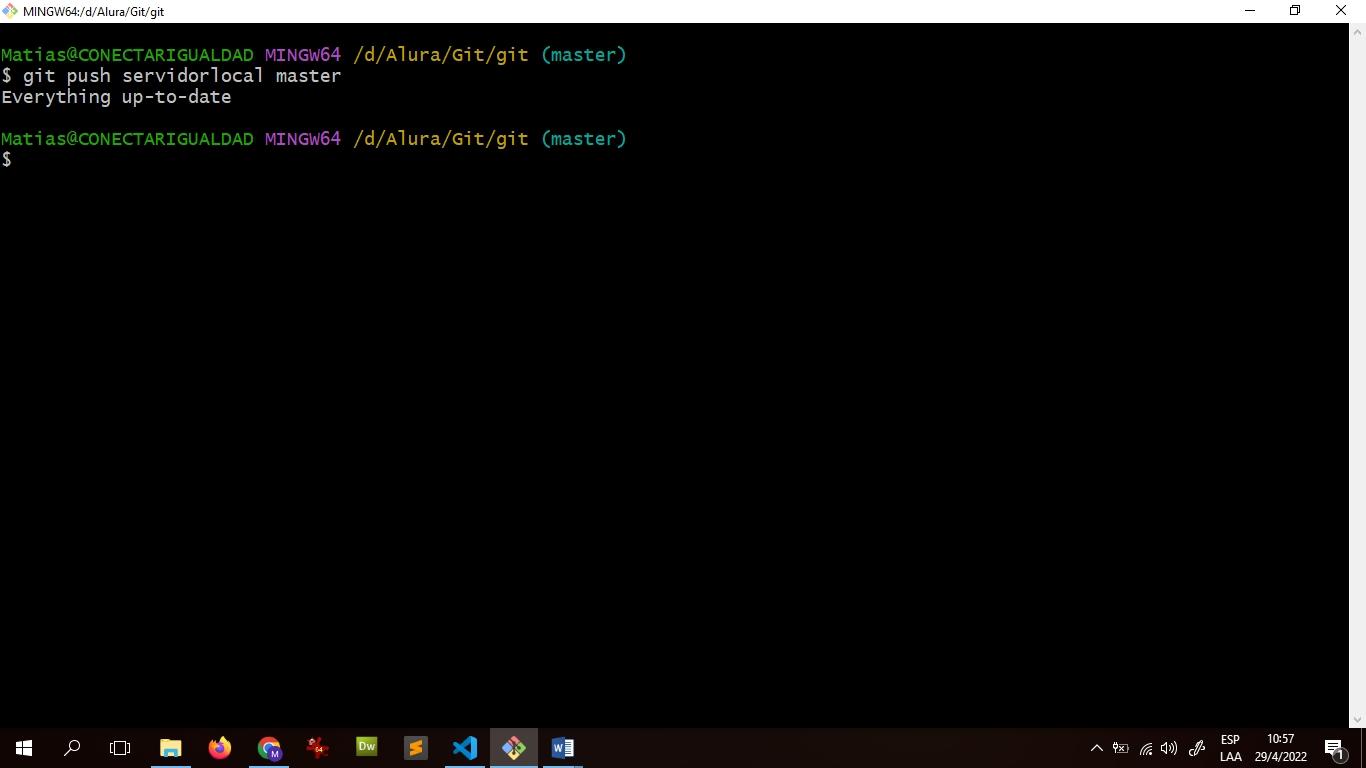Image resolution: width=1366 pixels, height=768 pixels.
Task: Launch Firefox from the taskbar
Action: click(220, 748)
